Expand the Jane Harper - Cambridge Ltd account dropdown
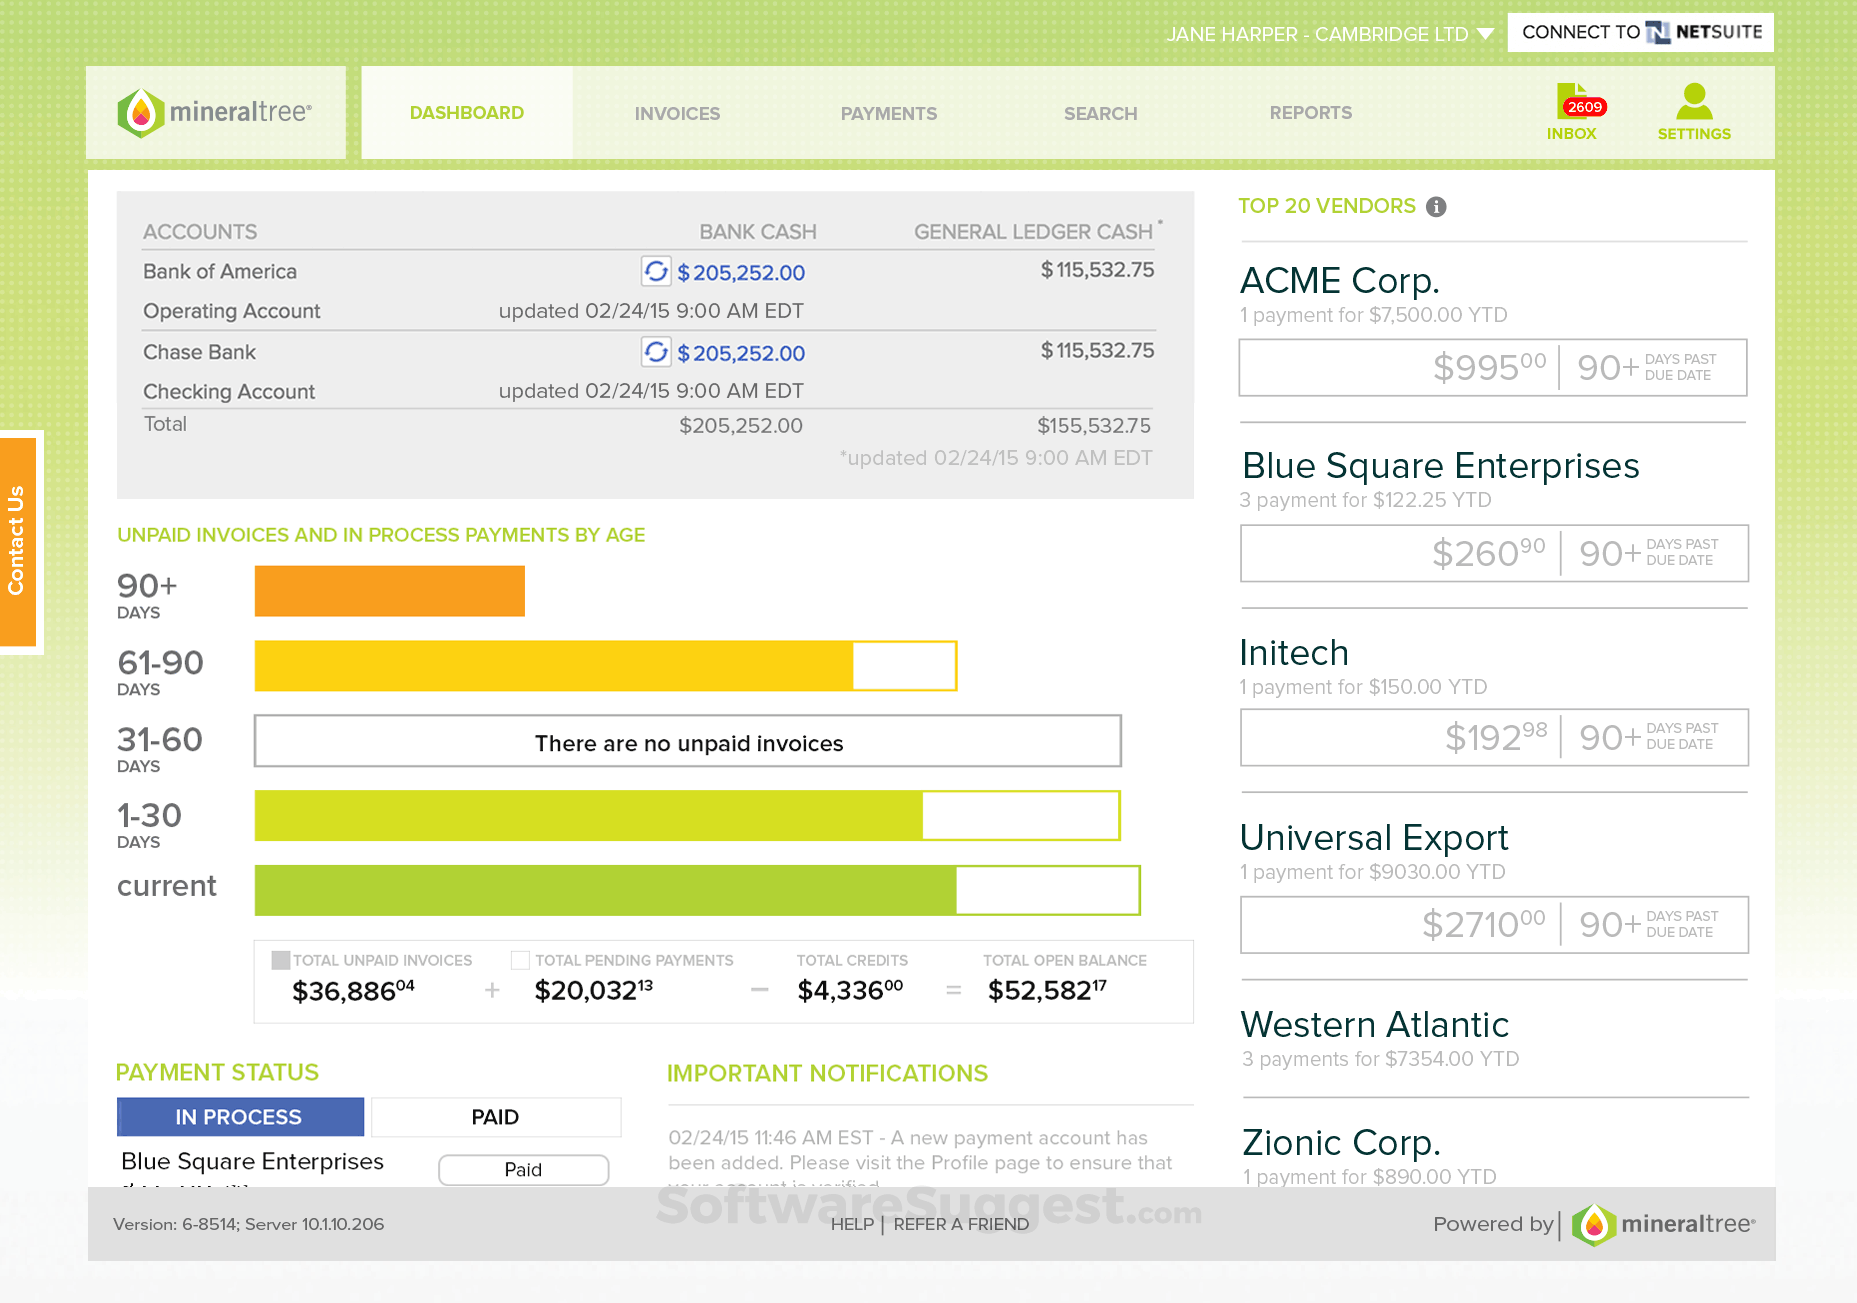The width and height of the screenshot is (1857, 1303). coord(1487,33)
